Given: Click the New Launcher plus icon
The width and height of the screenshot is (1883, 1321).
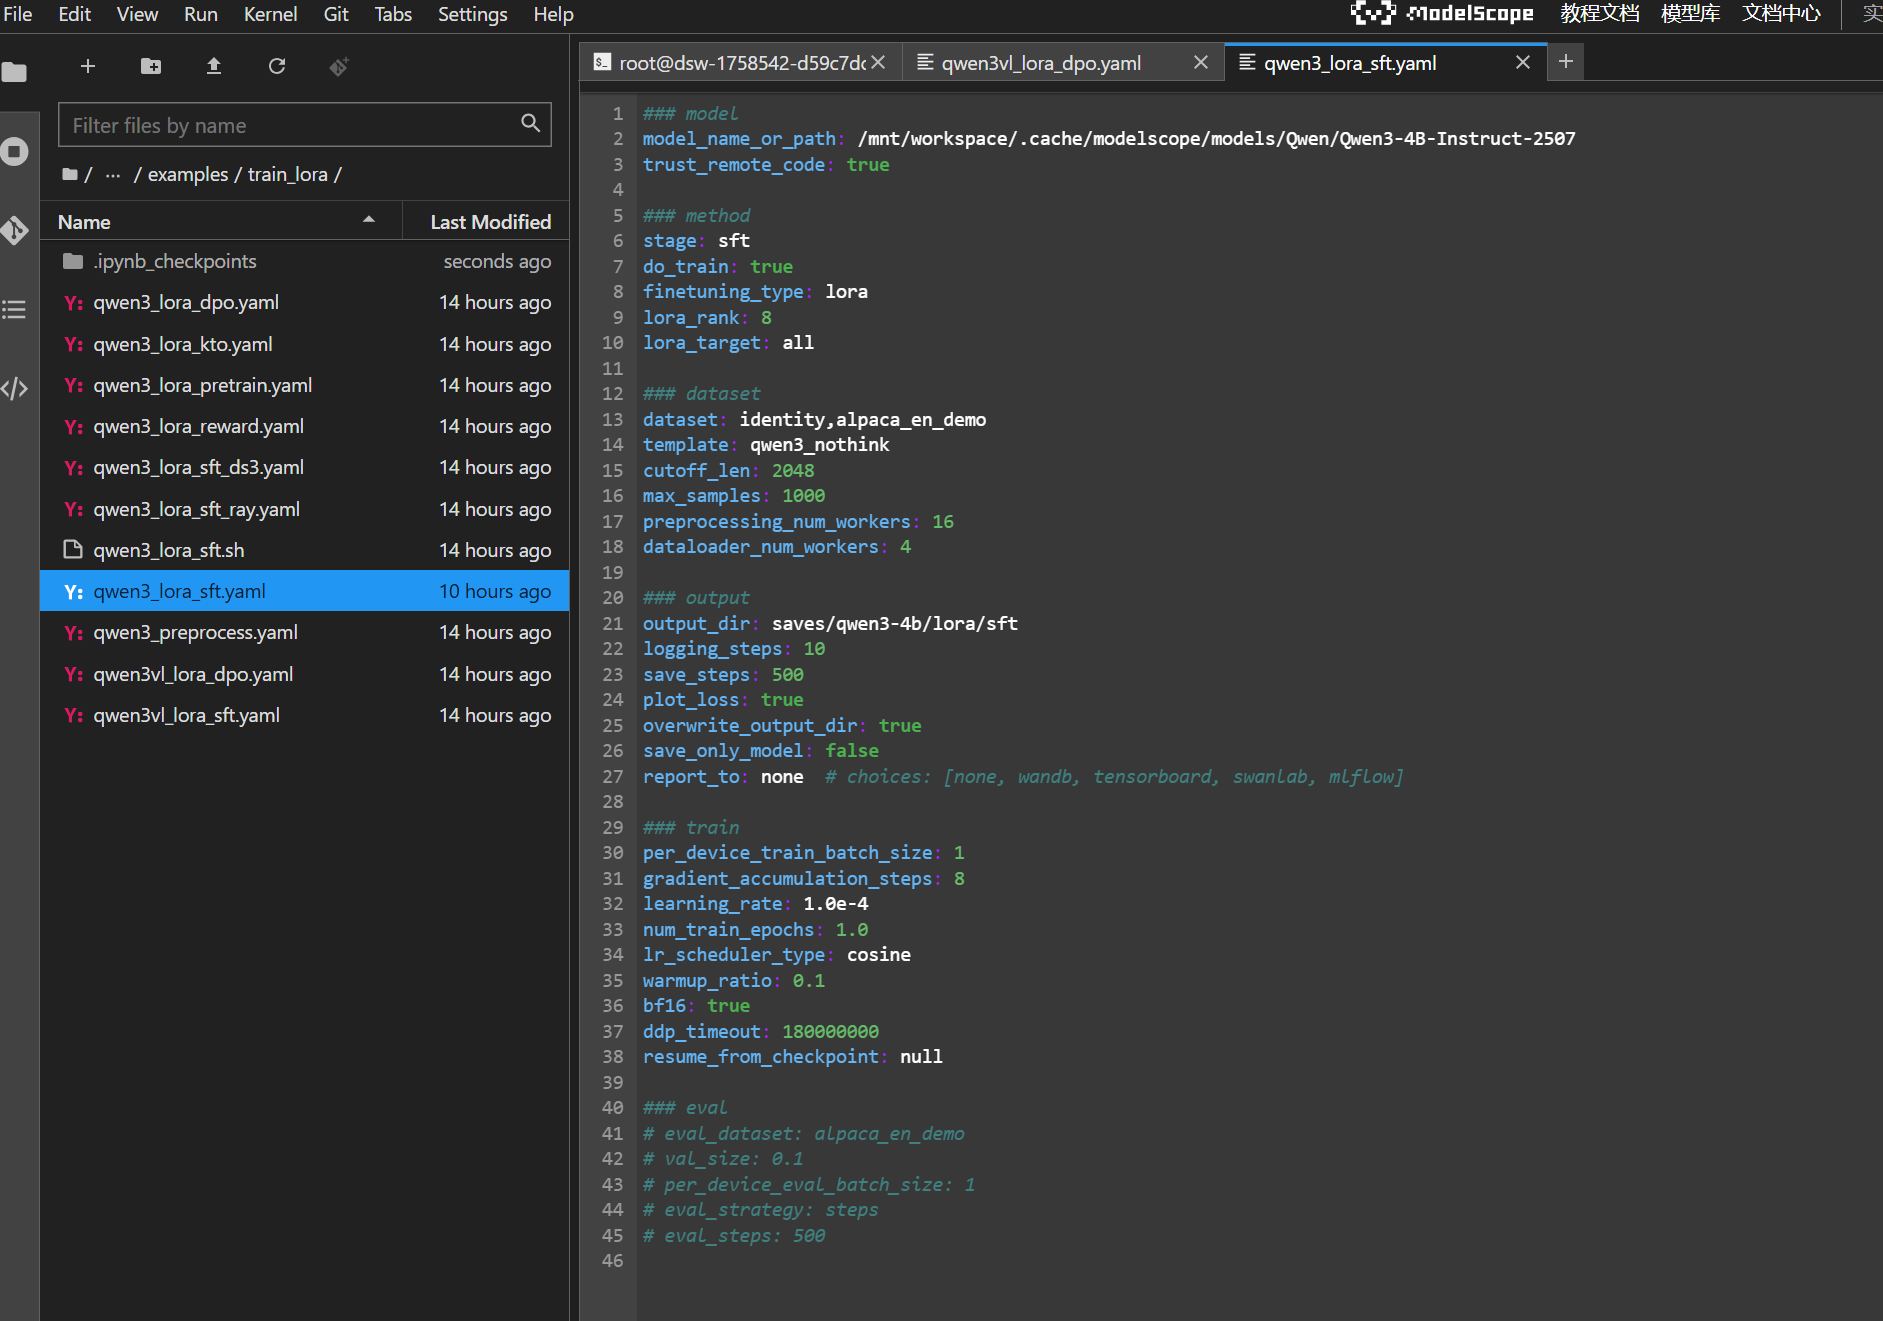Looking at the screenshot, I should click(88, 66).
